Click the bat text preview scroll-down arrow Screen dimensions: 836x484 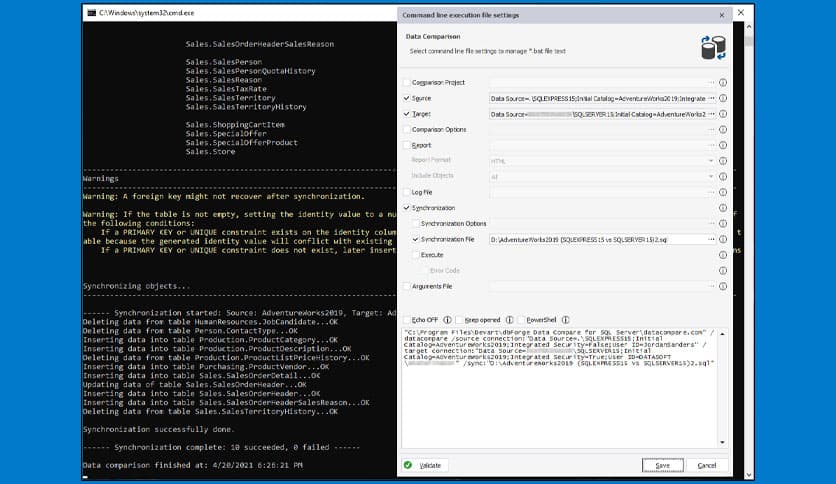722,442
